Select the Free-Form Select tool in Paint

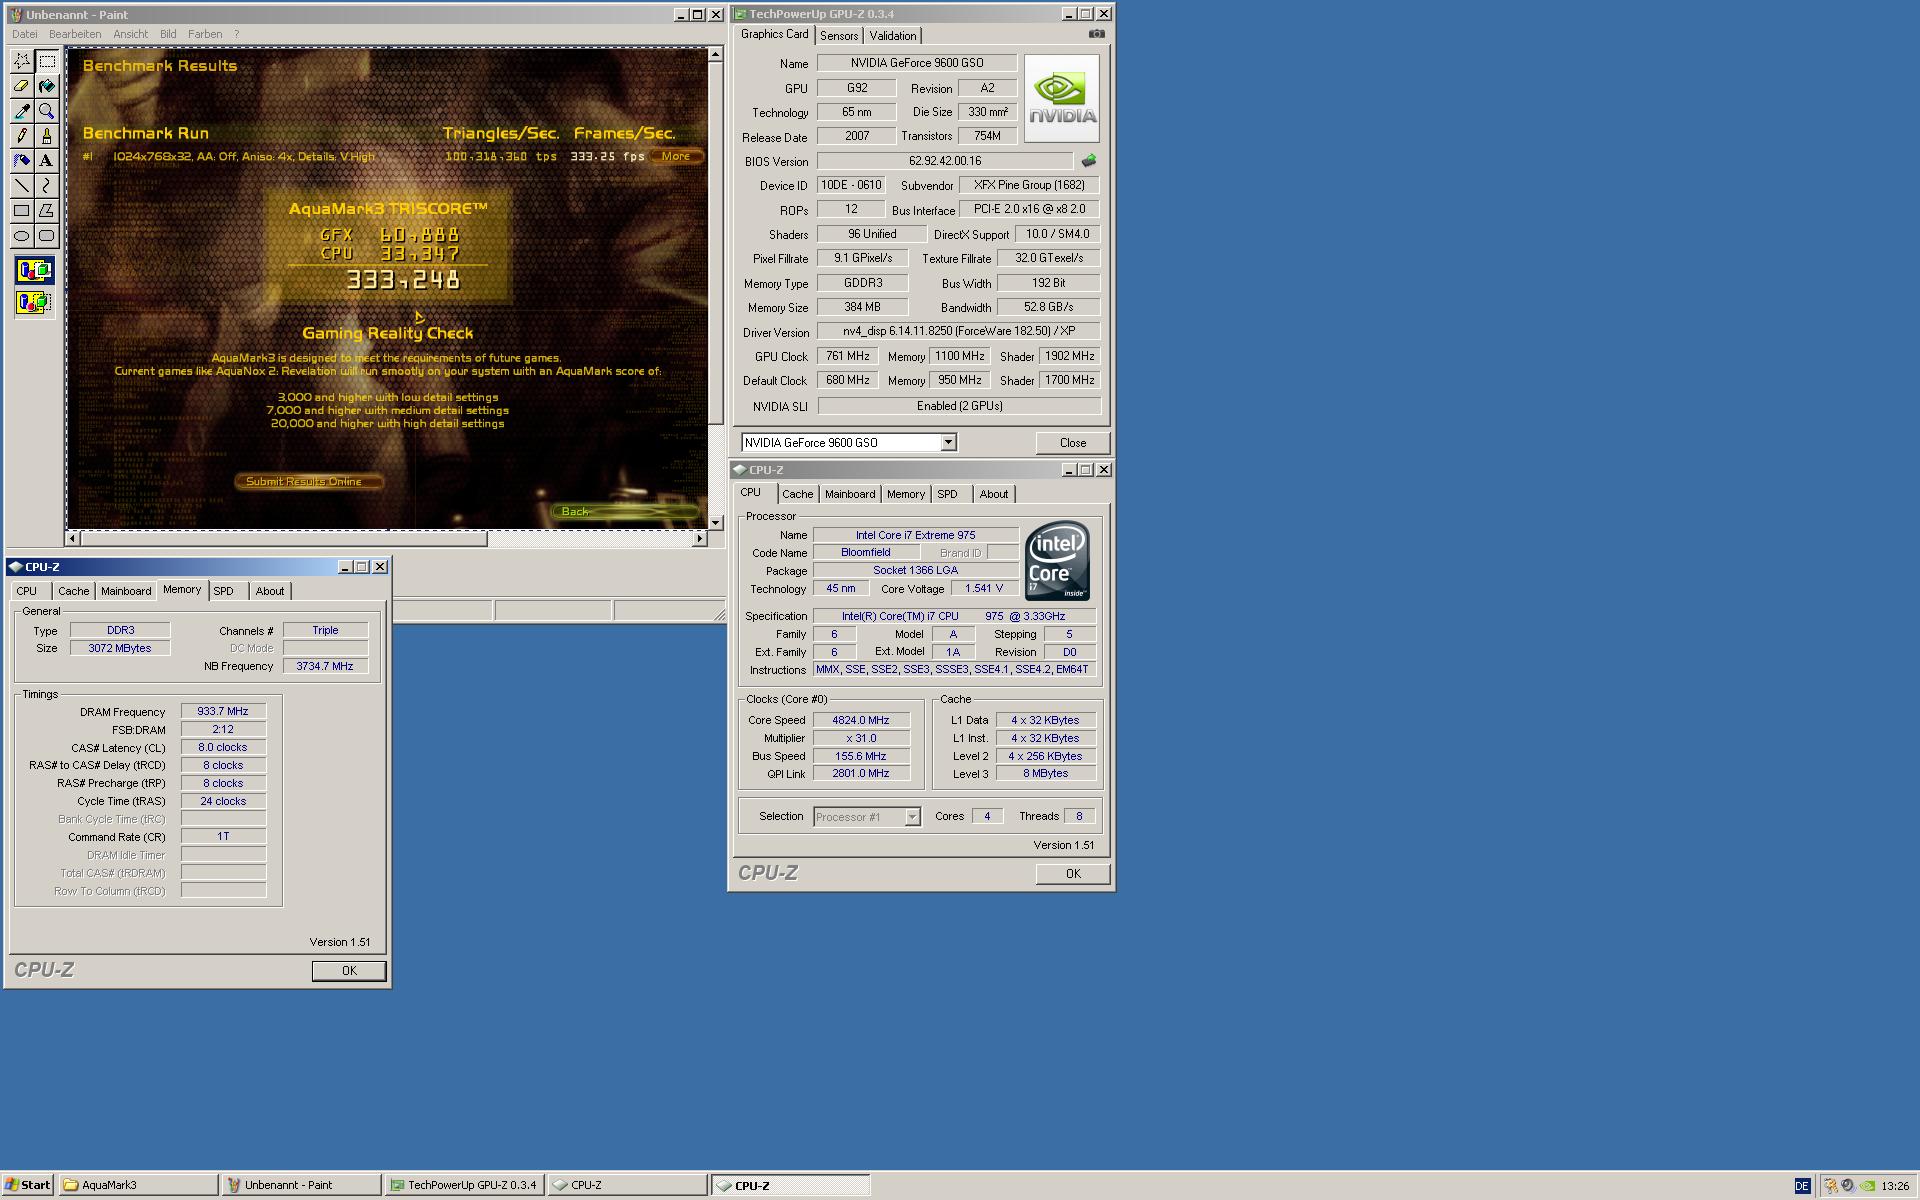pyautogui.click(x=21, y=61)
